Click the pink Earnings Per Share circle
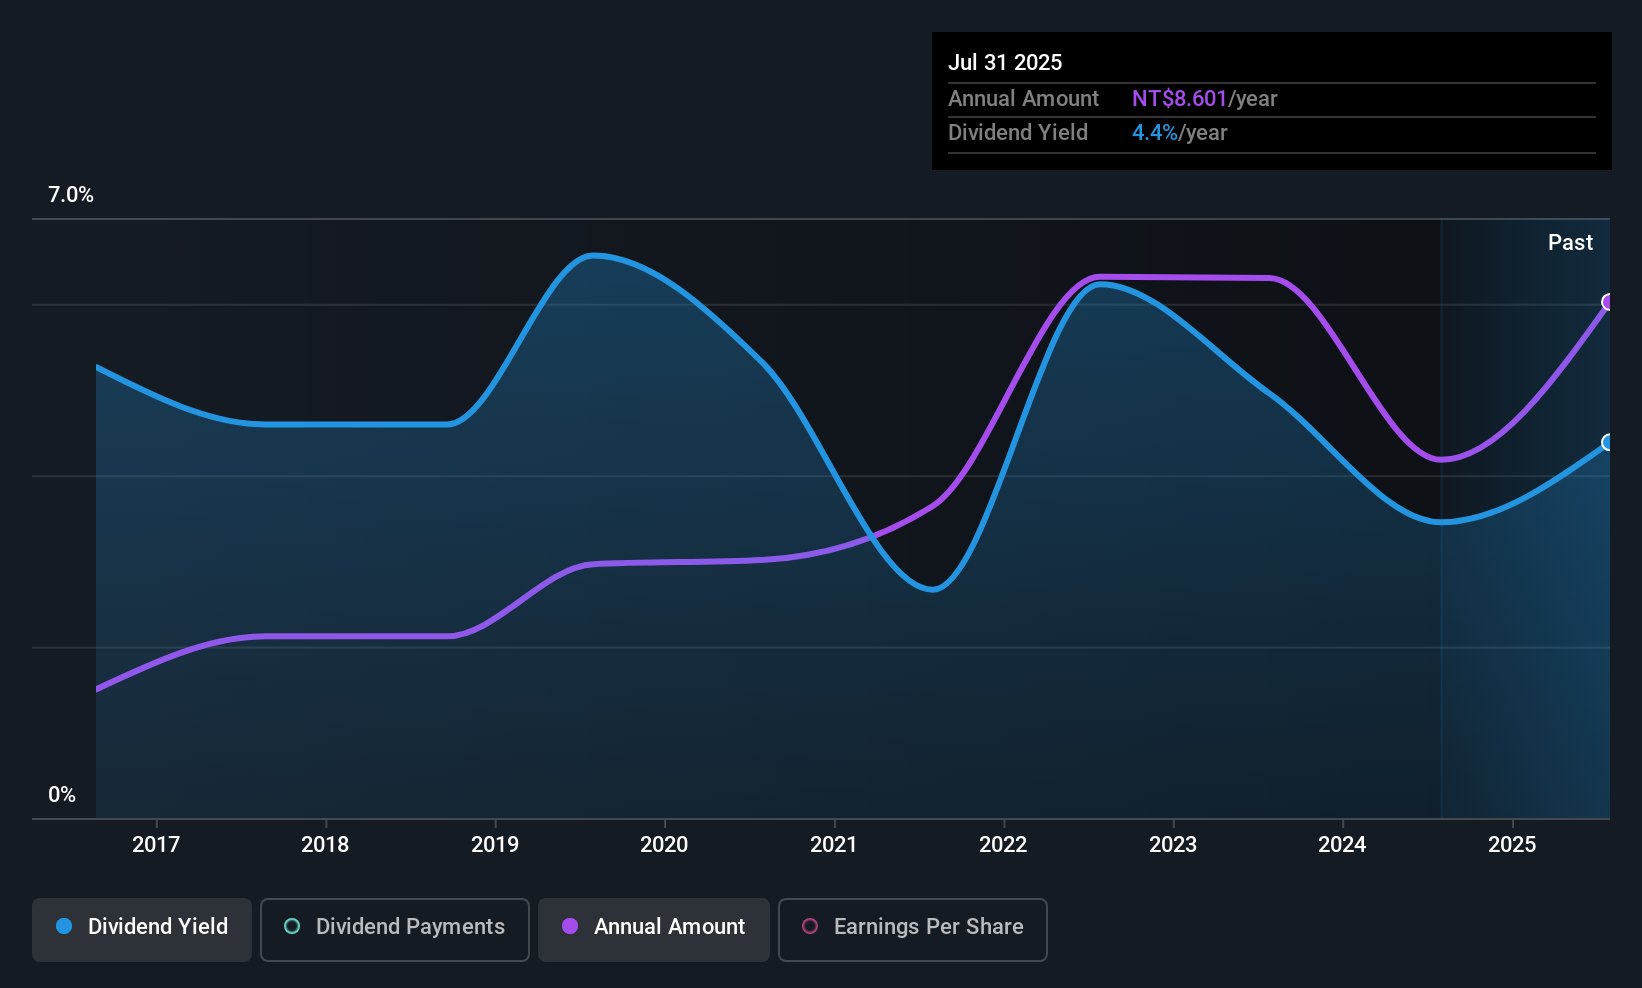Viewport: 1642px width, 988px height. pyautogui.click(x=810, y=926)
